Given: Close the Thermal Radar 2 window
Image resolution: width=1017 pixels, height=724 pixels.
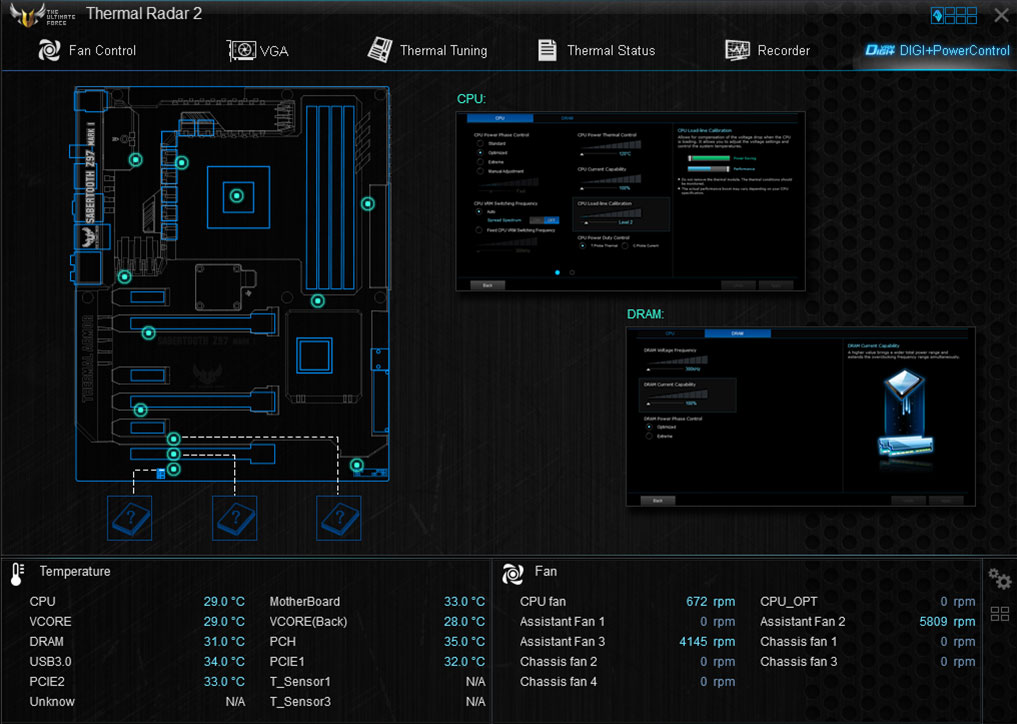Looking at the screenshot, I should coord(1001,16).
